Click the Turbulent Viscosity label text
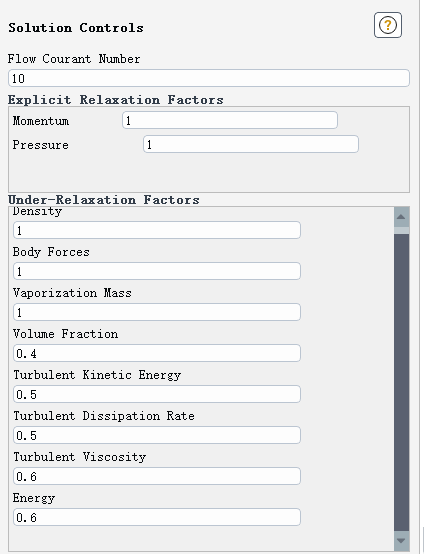424x554 pixels. [80, 457]
